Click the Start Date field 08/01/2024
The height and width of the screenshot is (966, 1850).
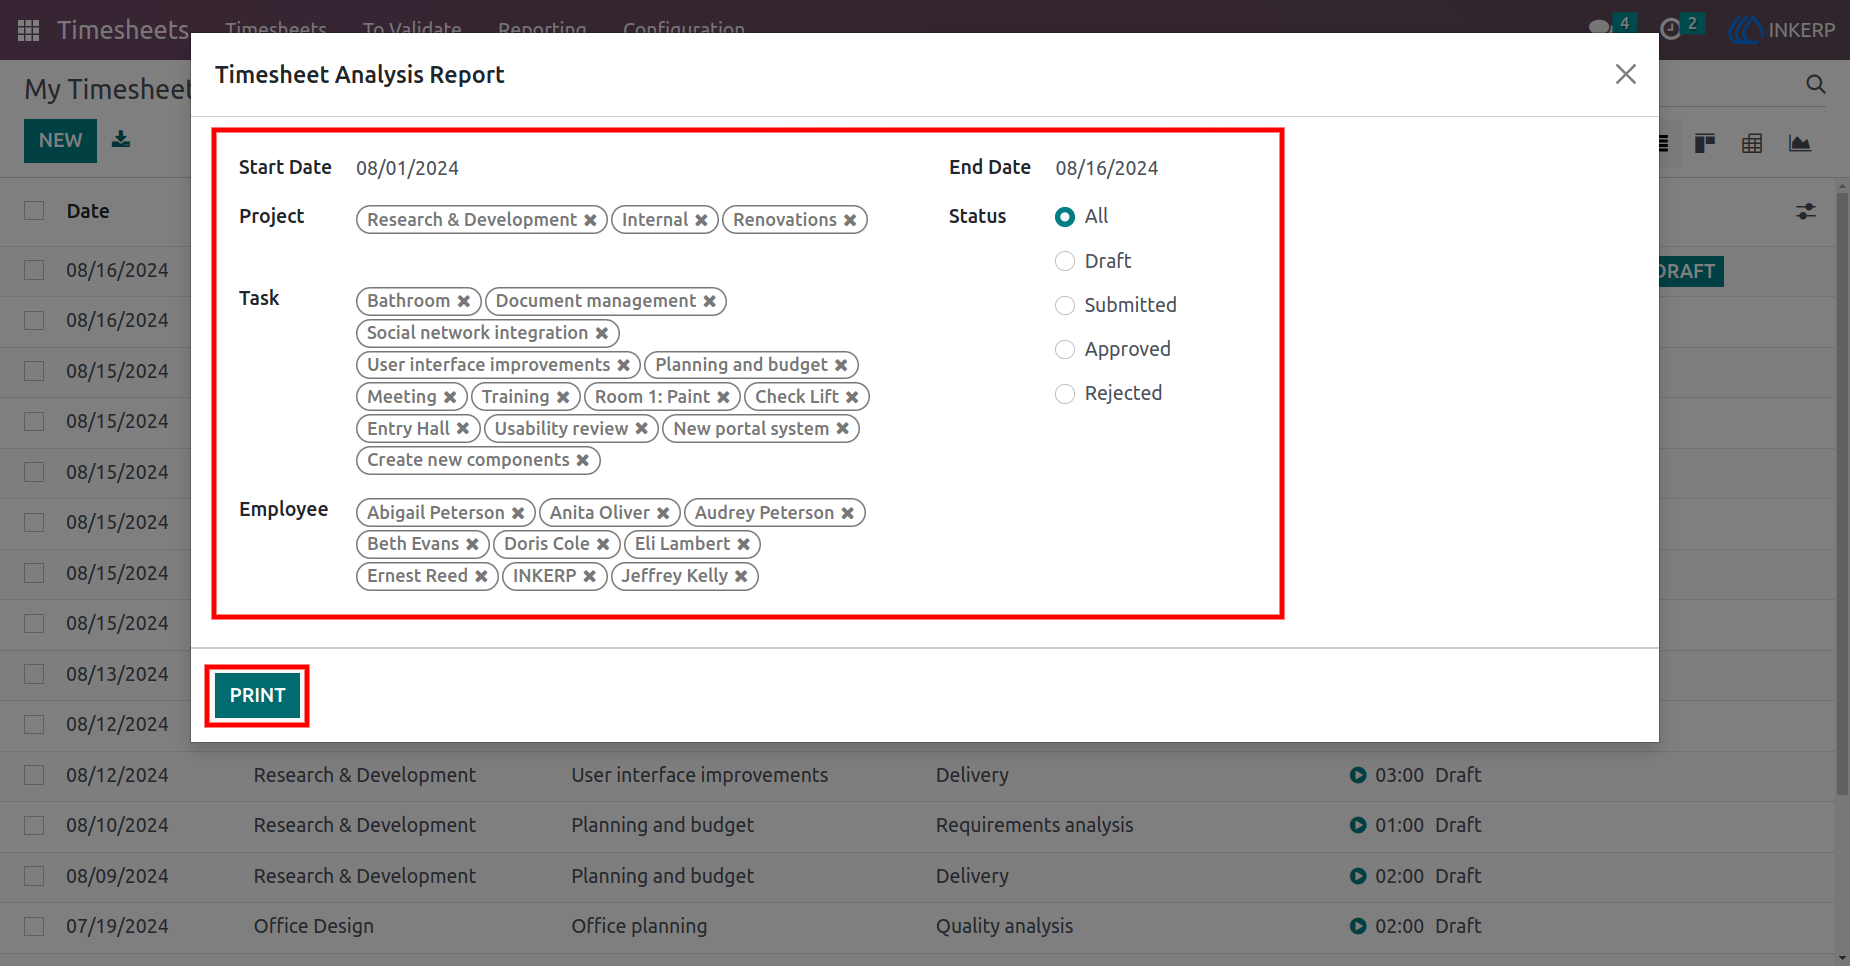[407, 168]
